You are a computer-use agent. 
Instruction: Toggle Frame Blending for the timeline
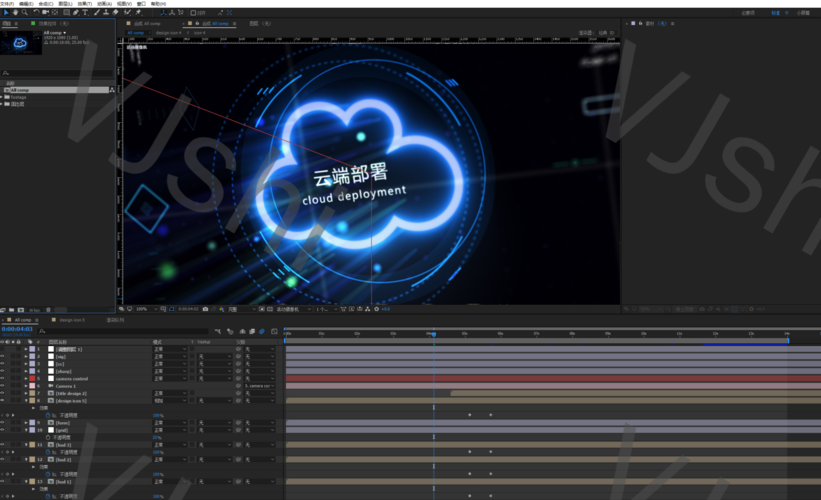pyautogui.click(x=252, y=331)
